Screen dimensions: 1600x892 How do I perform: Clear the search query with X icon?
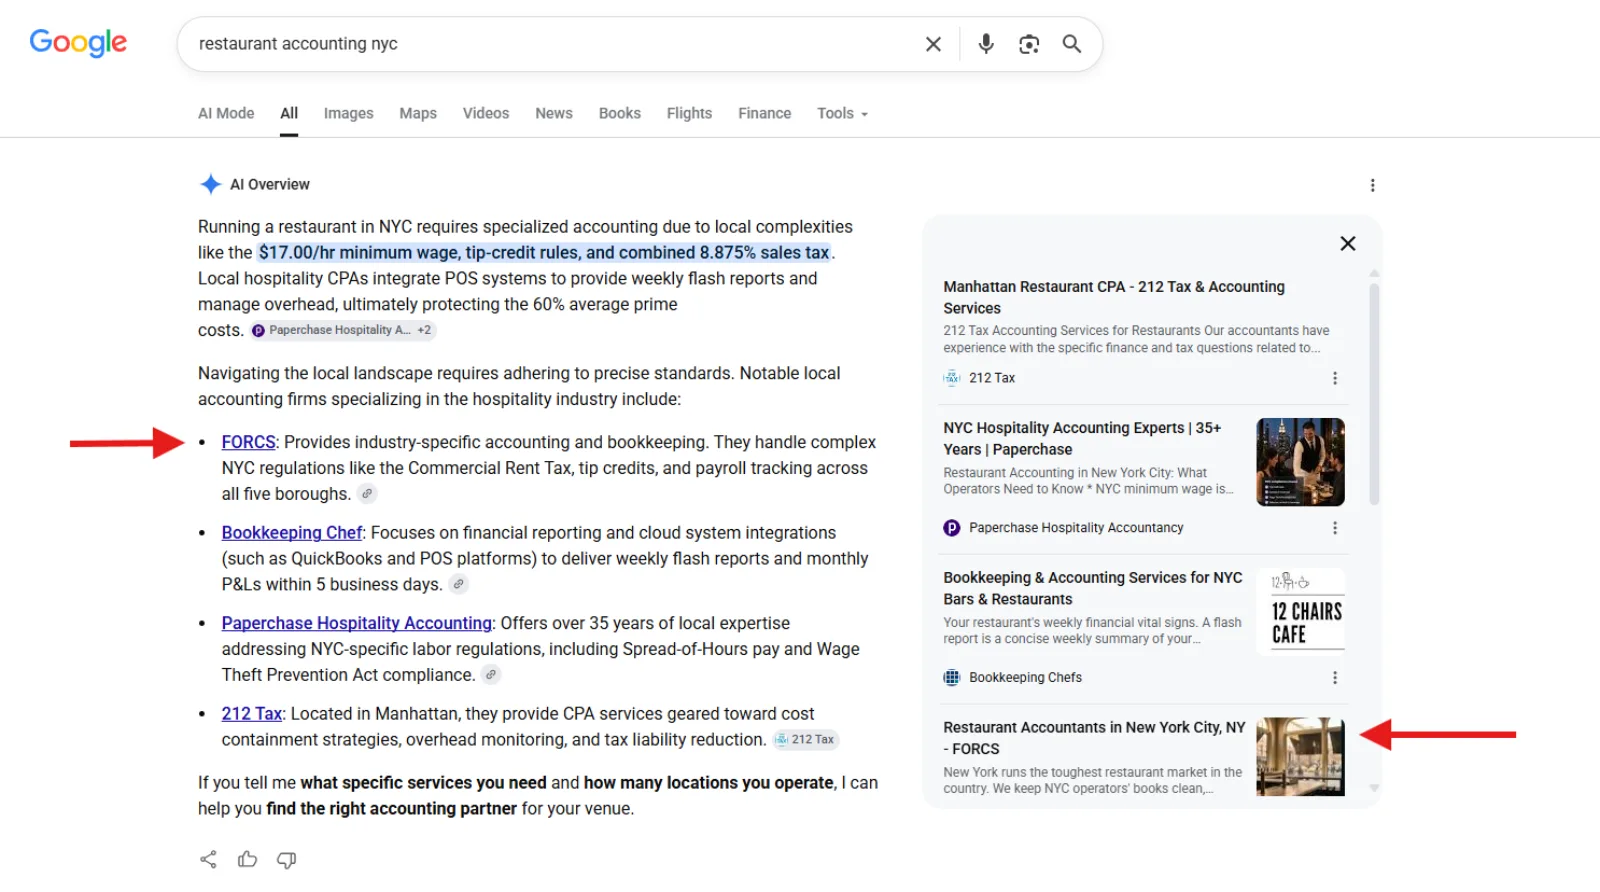coord(933,44)
